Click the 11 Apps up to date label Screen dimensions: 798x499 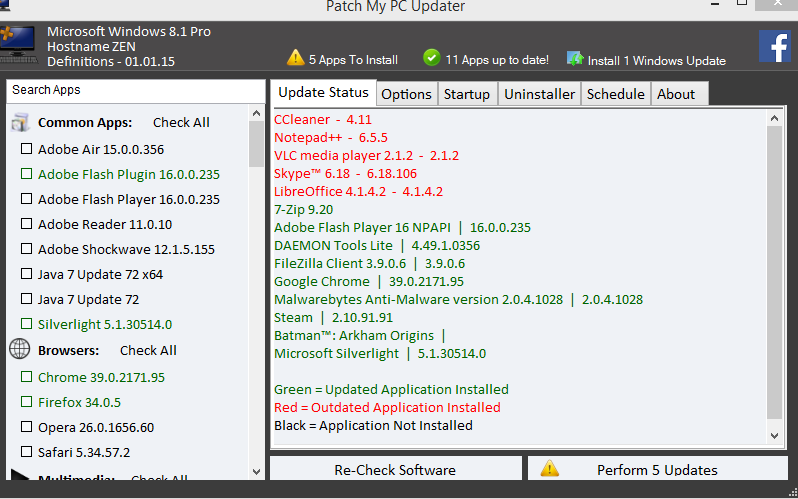point(497,60)
